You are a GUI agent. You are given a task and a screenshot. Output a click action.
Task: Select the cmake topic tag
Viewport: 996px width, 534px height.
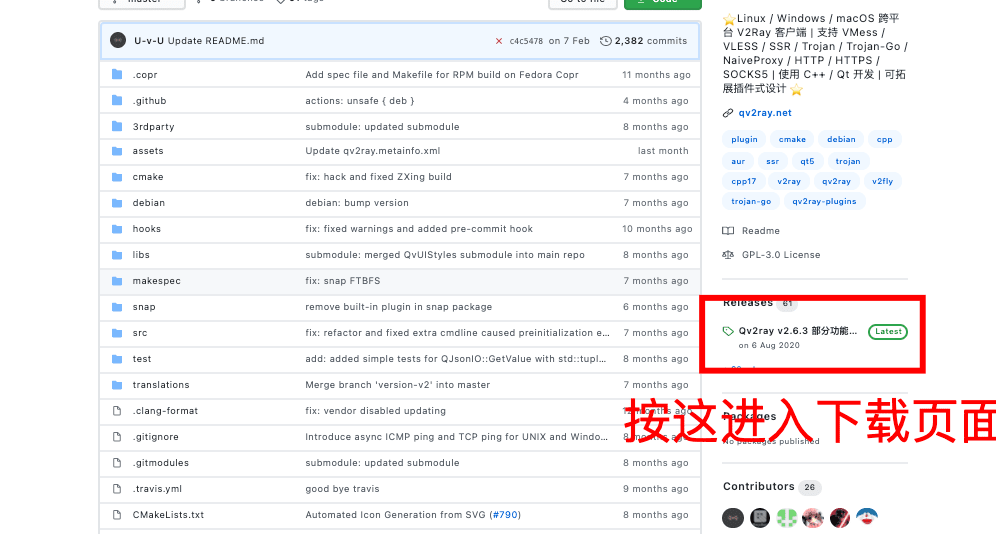pos(792,139)
